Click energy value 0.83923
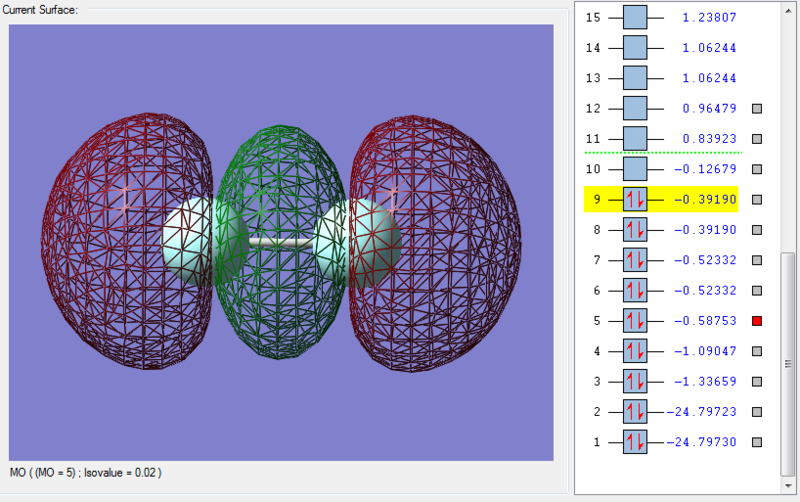 coord(710,139)
